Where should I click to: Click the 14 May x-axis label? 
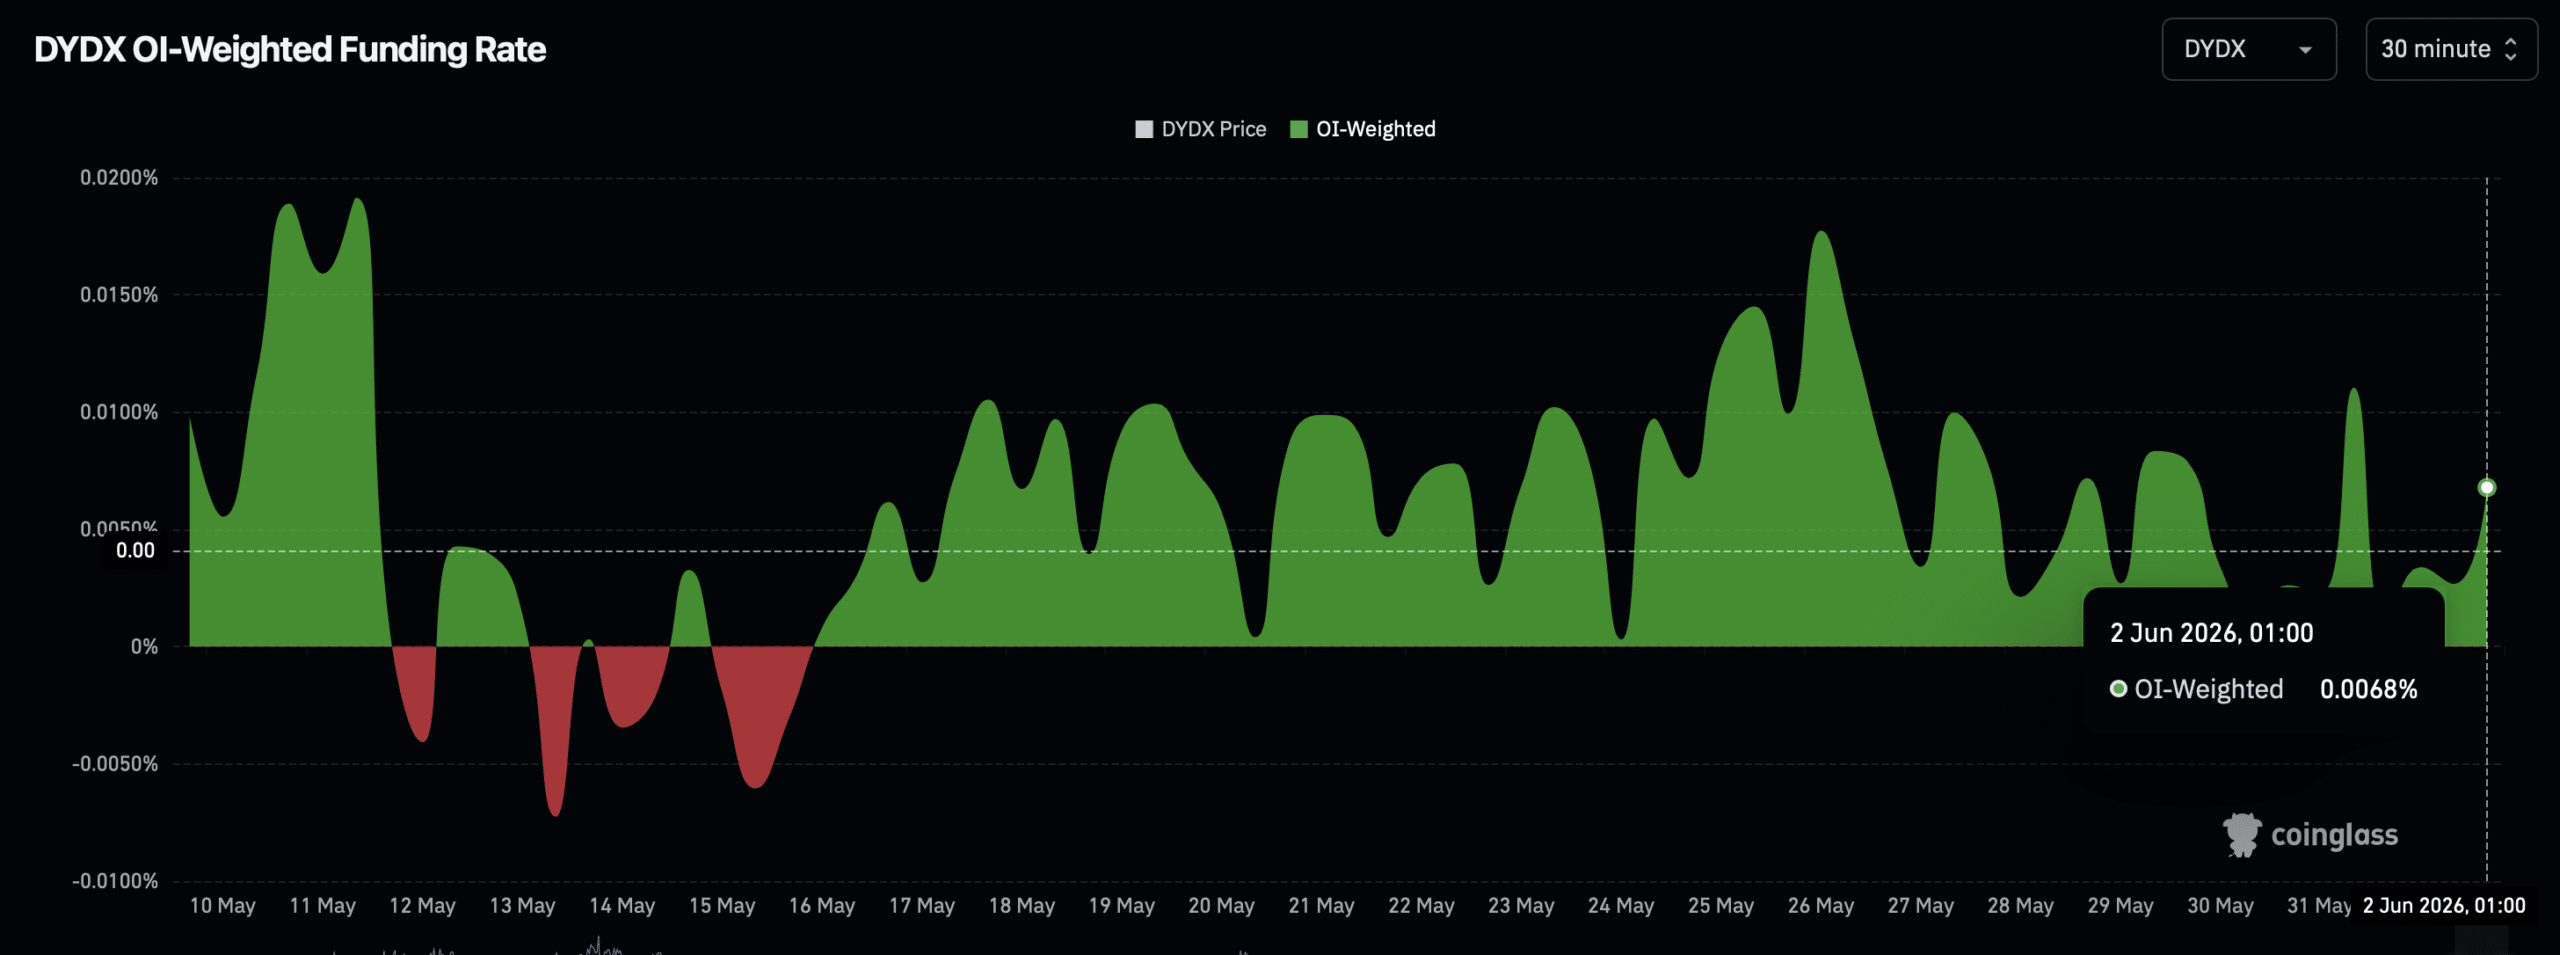622,905
